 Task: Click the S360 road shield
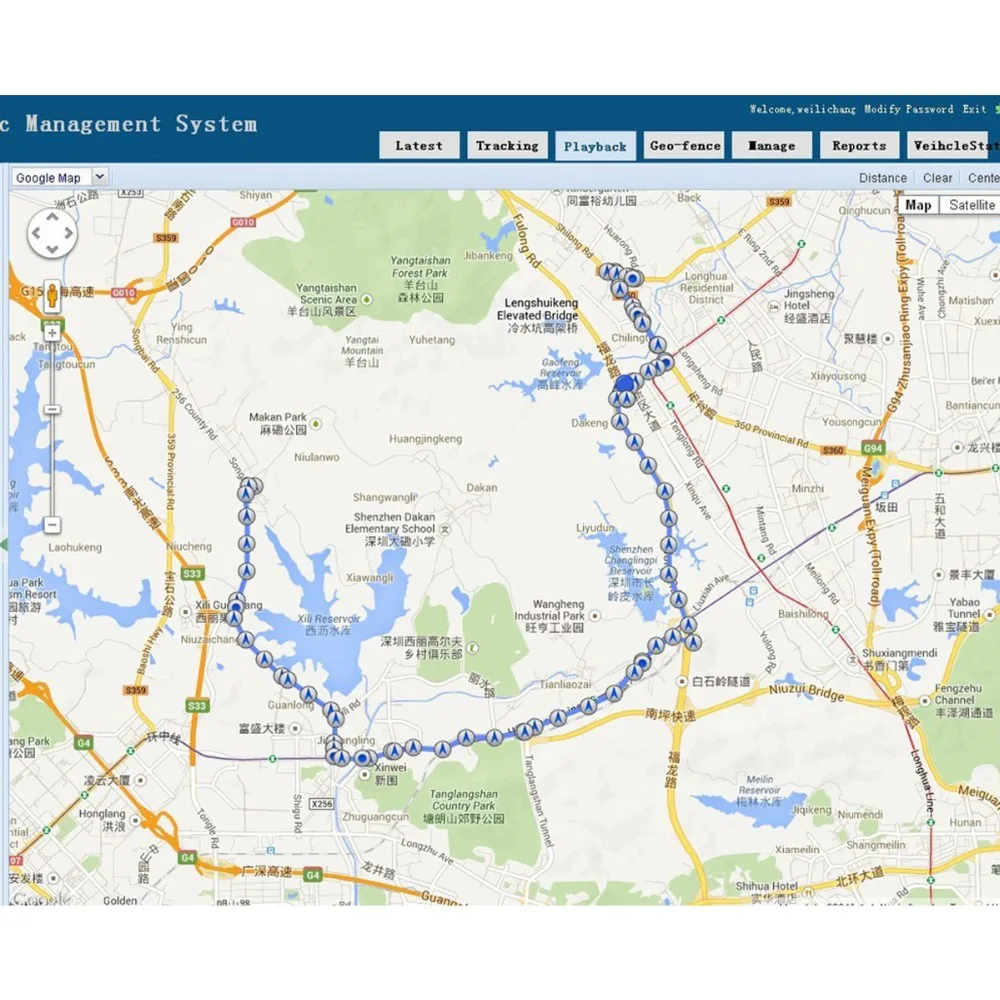832,450
